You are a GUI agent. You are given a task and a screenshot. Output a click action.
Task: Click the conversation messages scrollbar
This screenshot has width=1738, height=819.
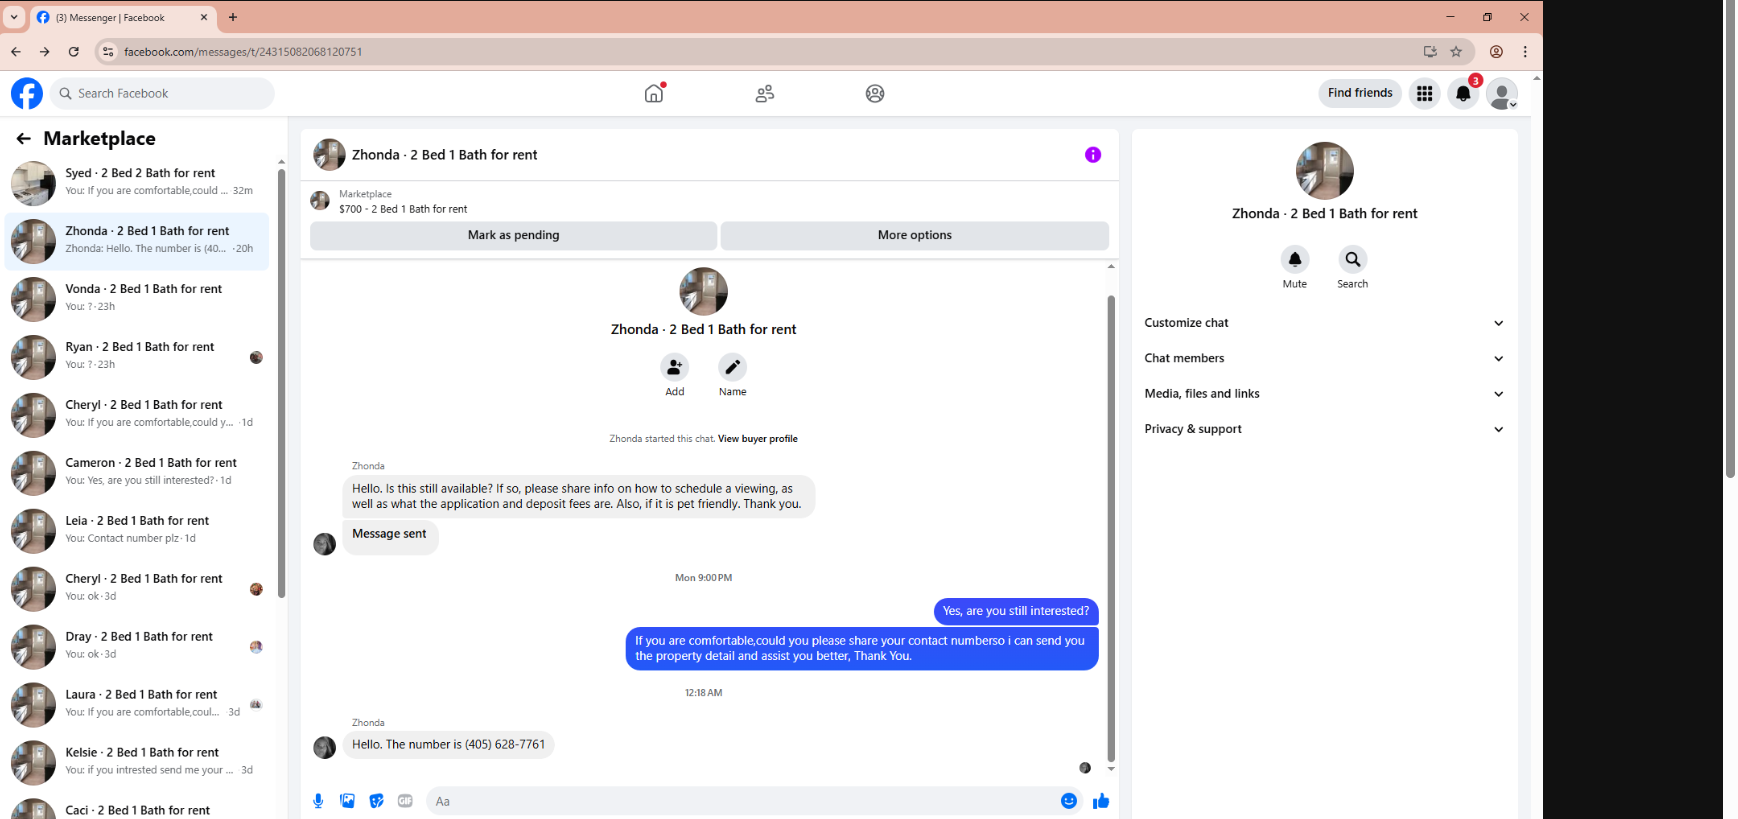pyautogui.click(x=1110, y=527)
